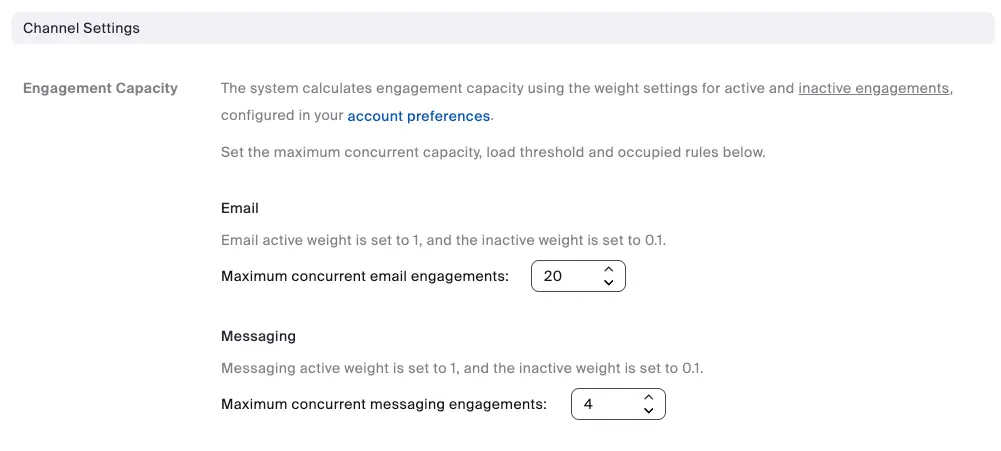The width and height of the screenshot is (1001, 451).
Task: Click the Maximum concurrent messaging engagements label
Action: (384, 404)
